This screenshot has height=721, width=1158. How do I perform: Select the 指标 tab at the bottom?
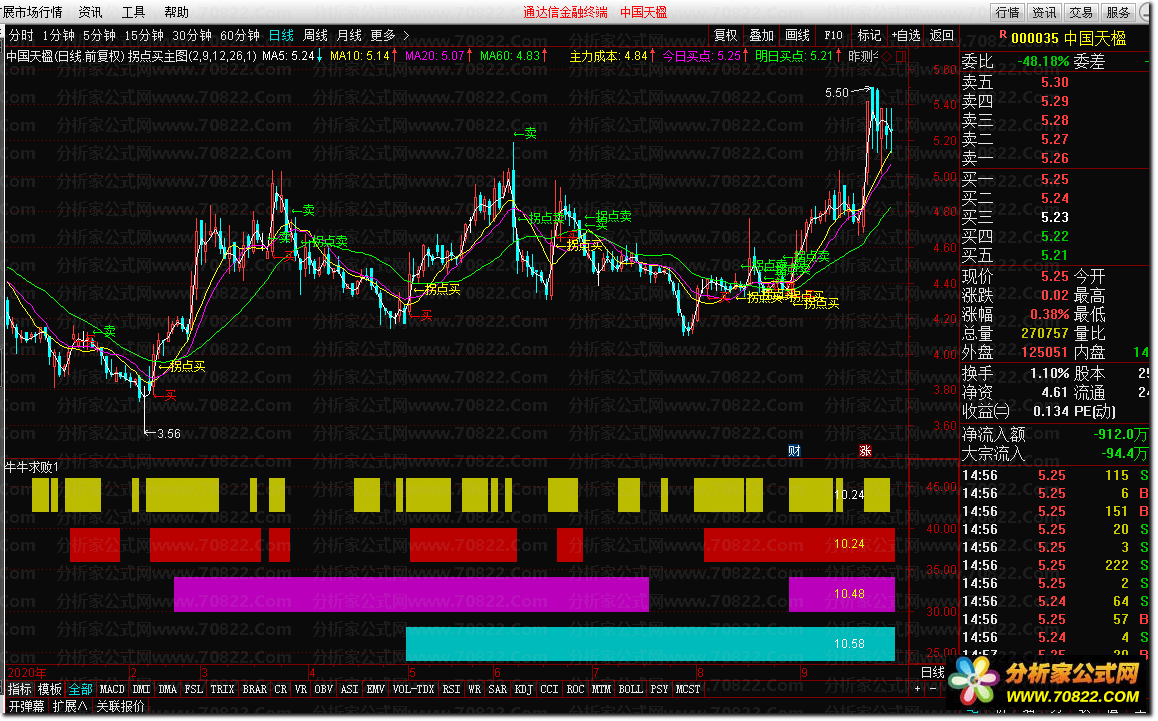[x=19, y=689]
